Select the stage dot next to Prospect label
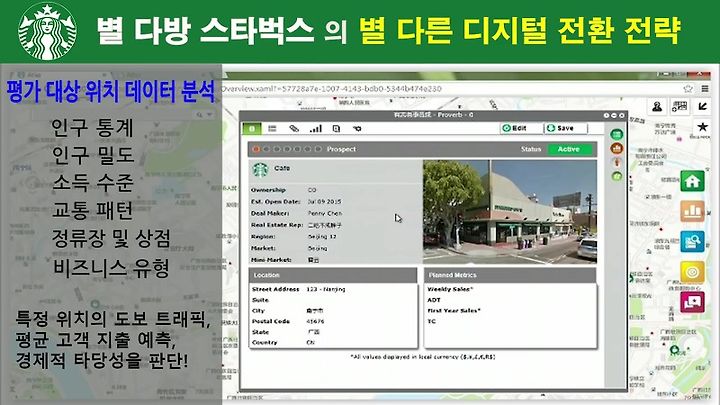This screenshot has height=405, width=720. [318, 149]
